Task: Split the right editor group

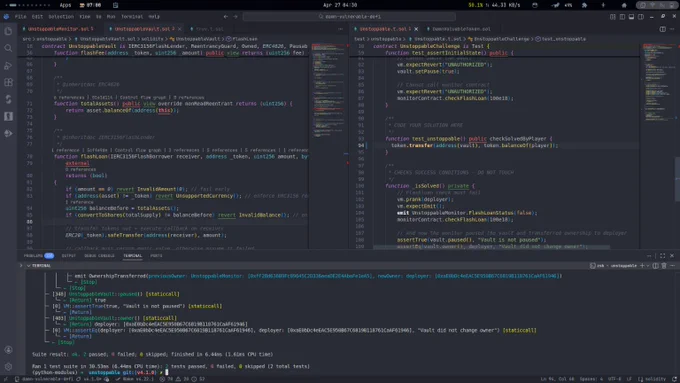Action: coord(662,29)
